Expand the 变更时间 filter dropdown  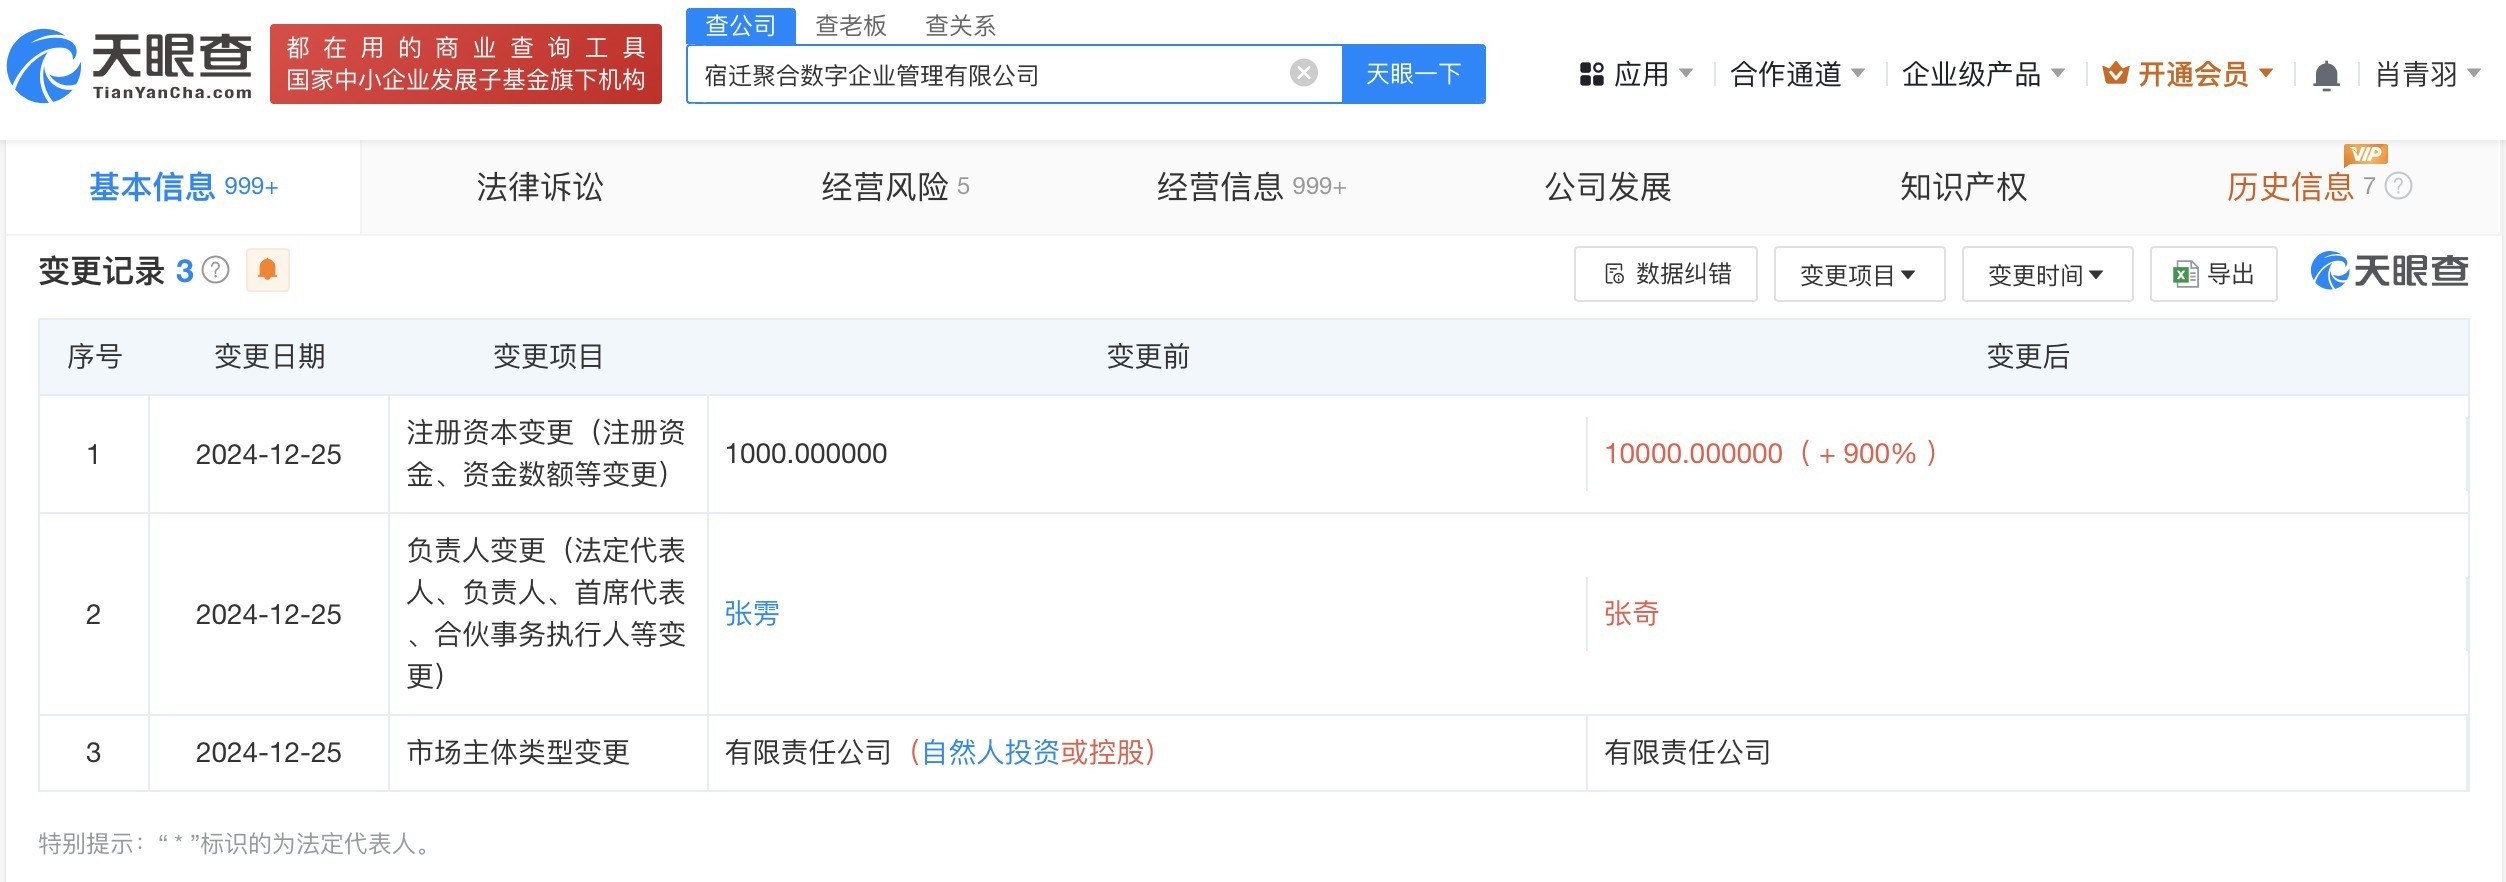(2047, 274)
